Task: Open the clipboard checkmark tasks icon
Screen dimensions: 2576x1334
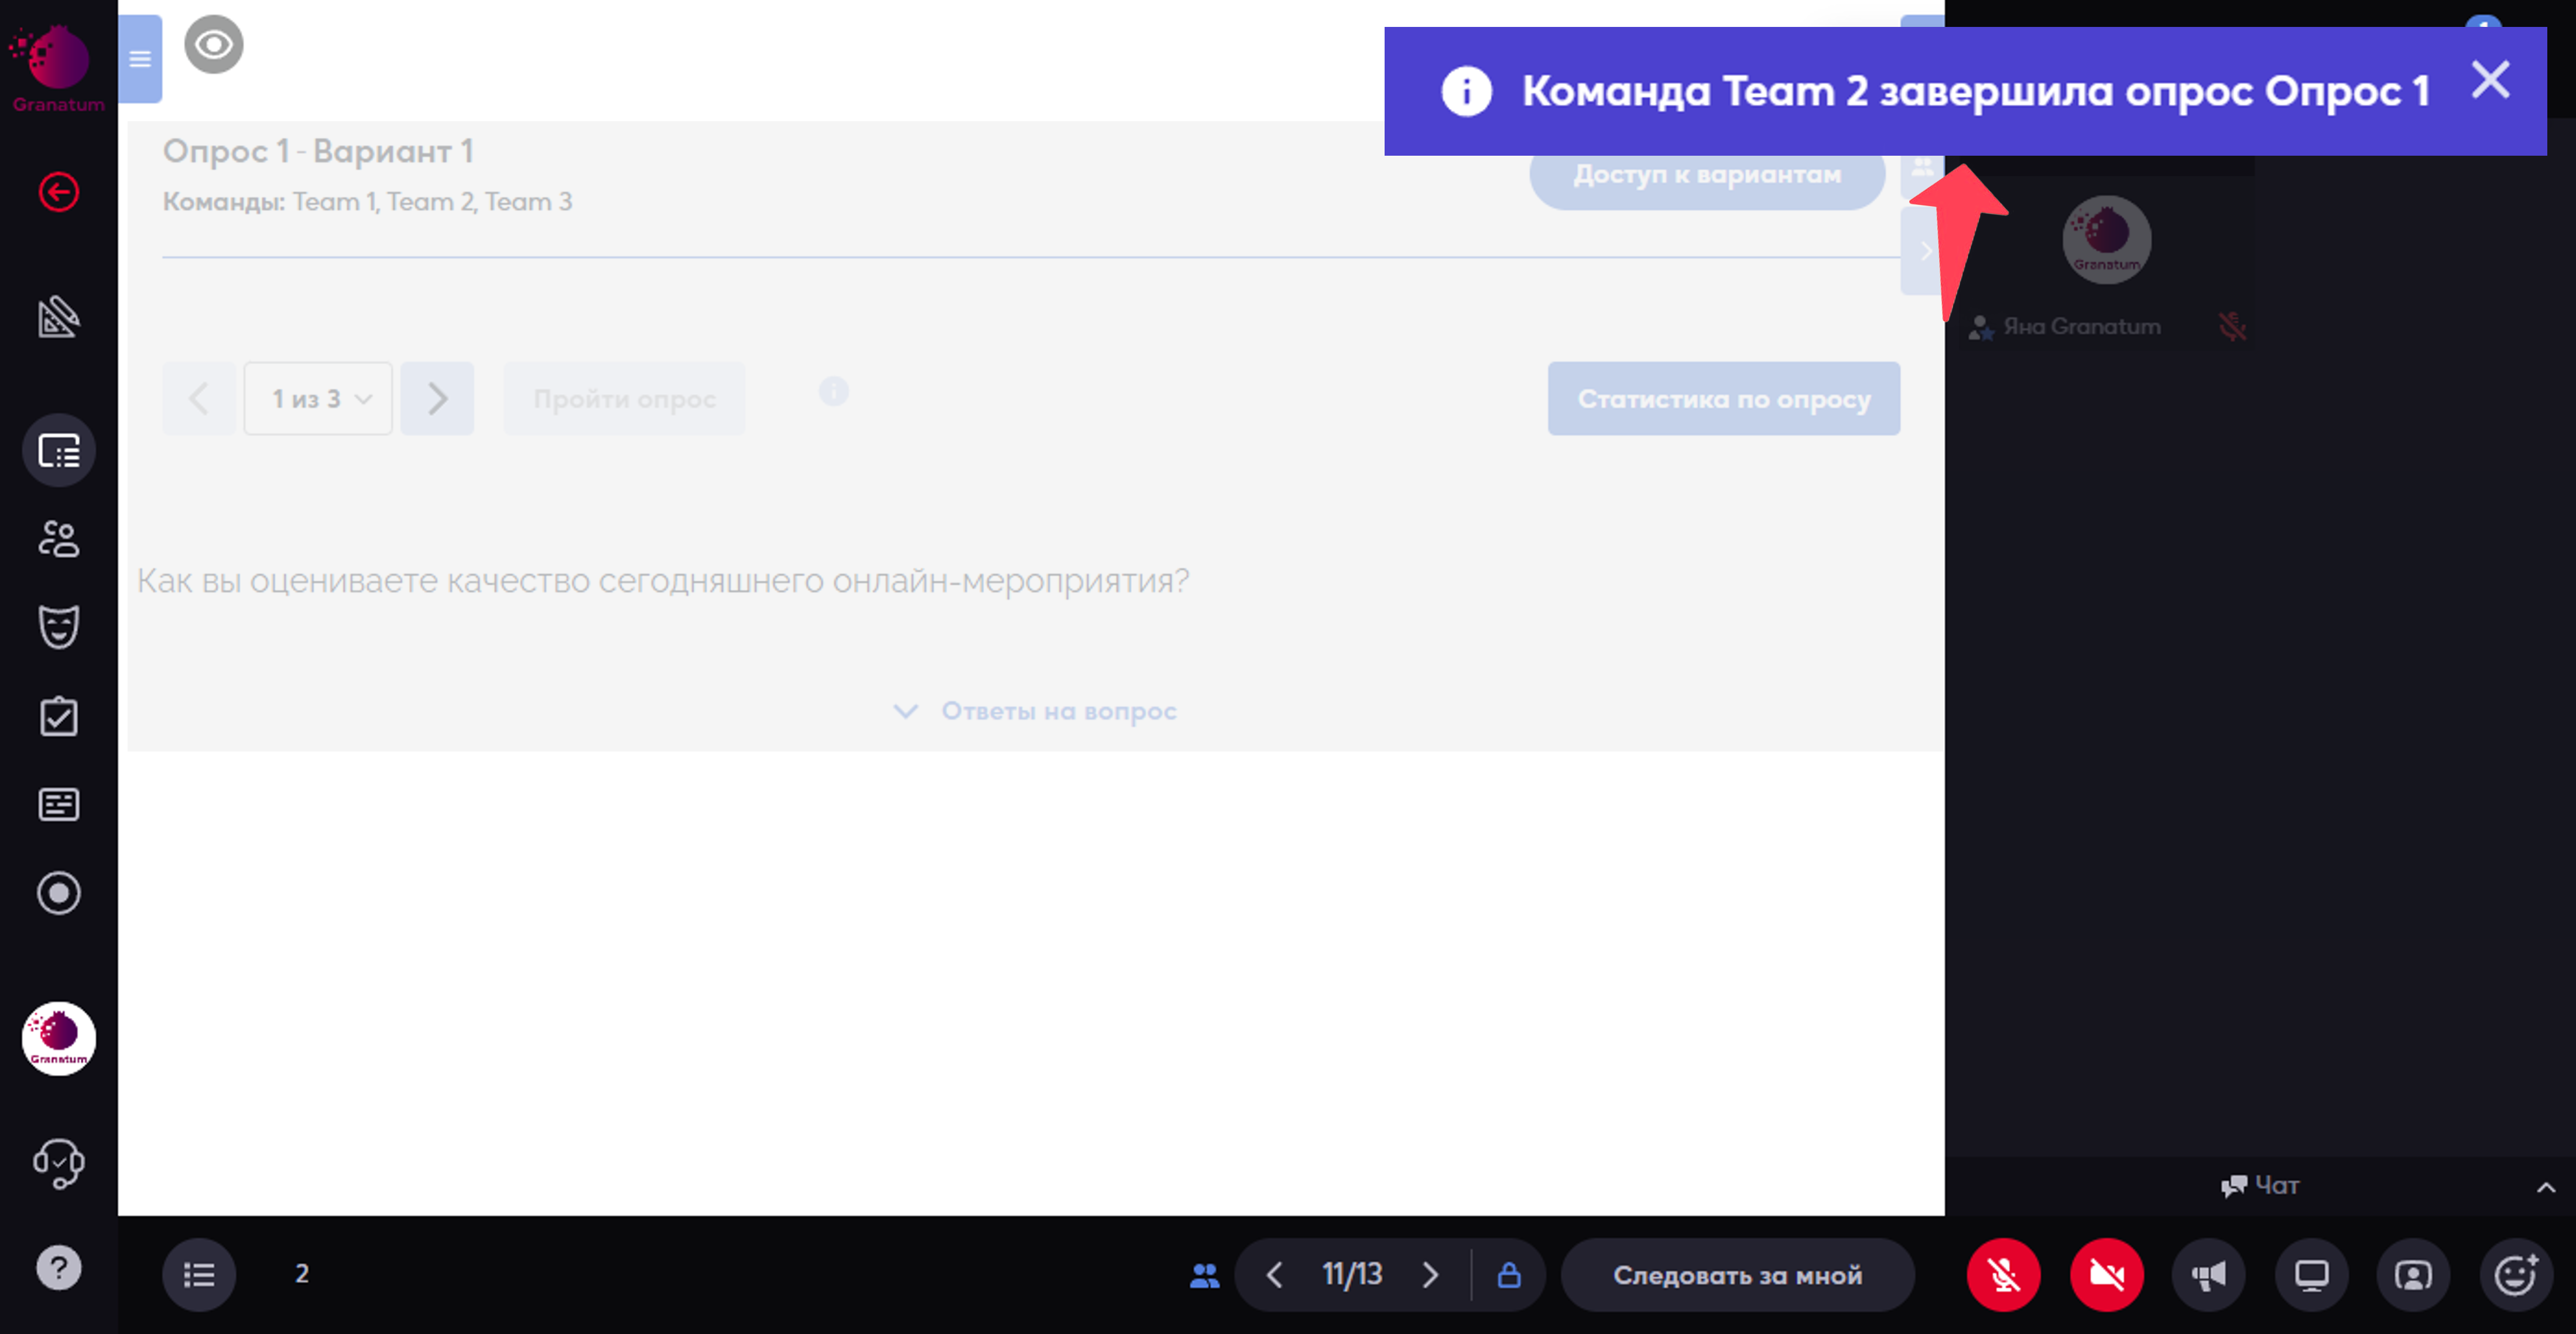Action: click(x=59, y=716)
